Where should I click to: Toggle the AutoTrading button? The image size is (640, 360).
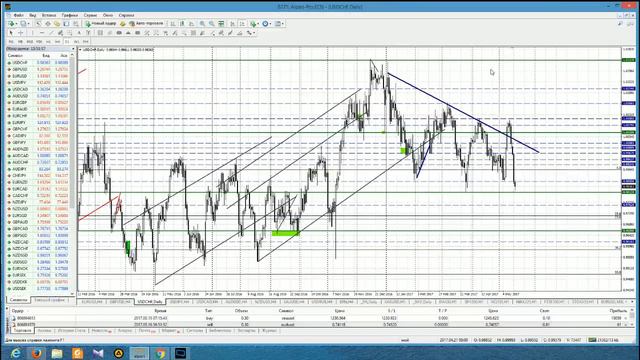146,24
